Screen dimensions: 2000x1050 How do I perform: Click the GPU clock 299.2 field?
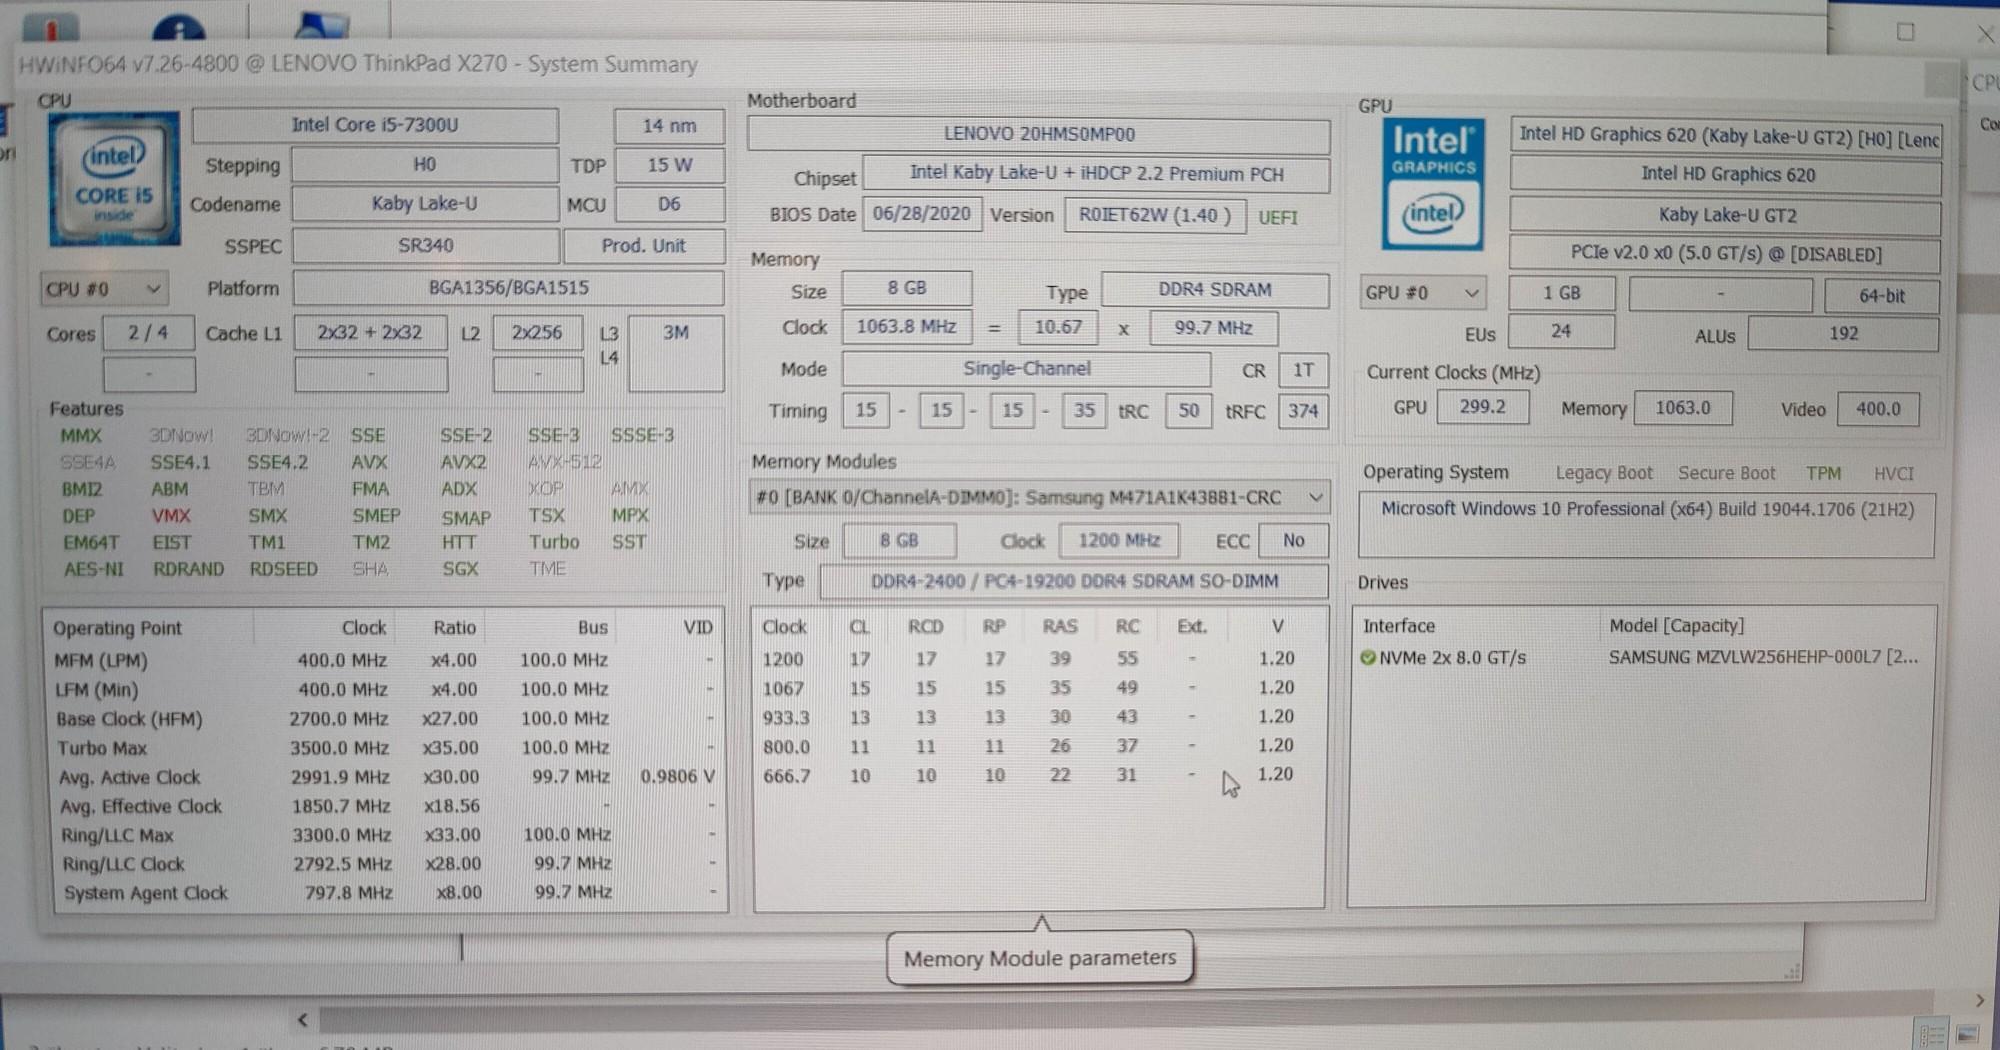[x=1482, y=407]
